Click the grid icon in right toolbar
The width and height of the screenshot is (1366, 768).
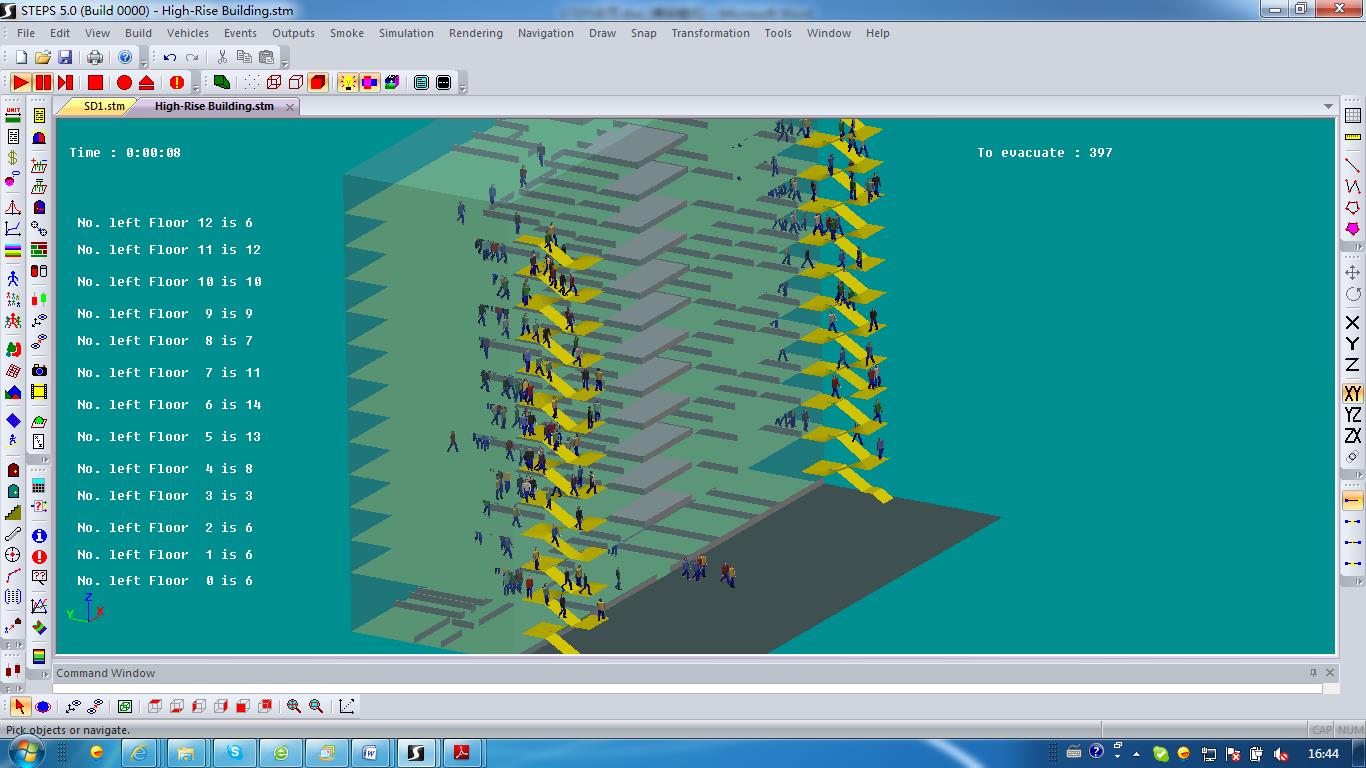[x=1353, y=115]
